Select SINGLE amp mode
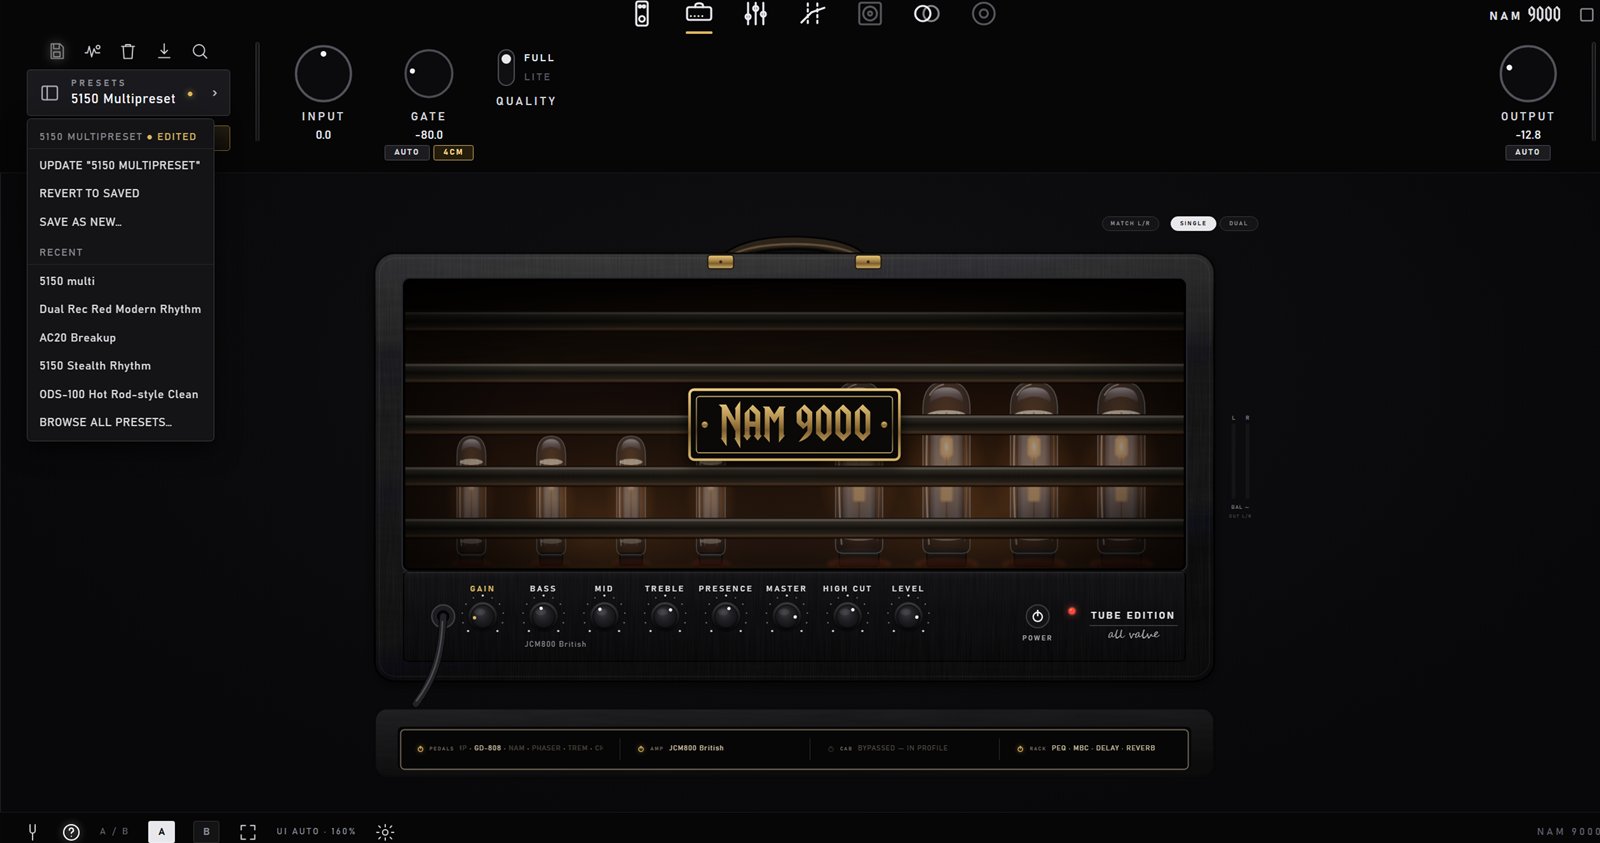 [1193, 224]
